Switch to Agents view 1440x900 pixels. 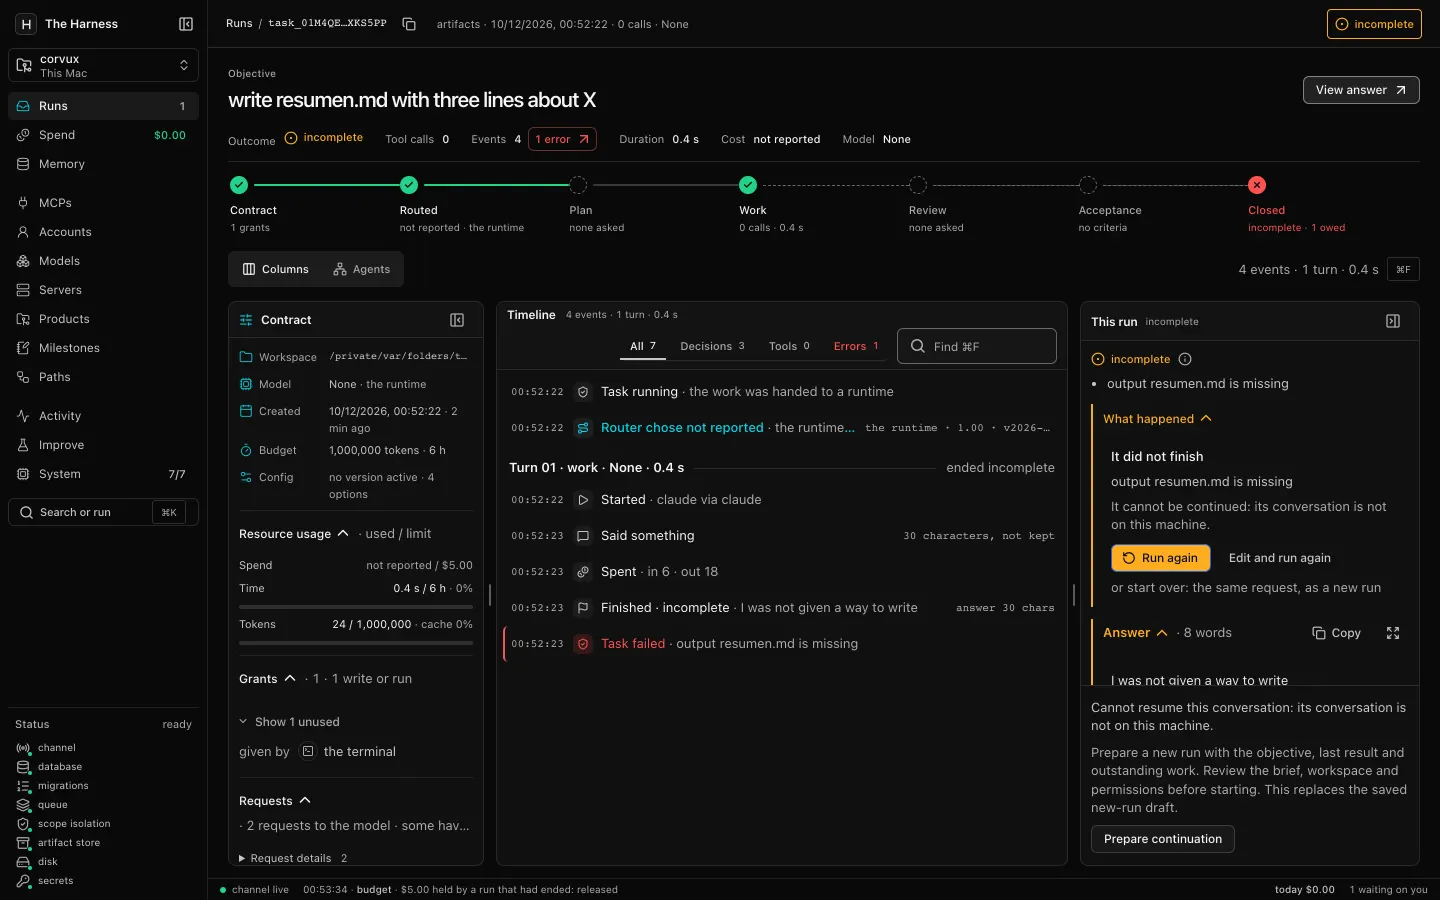click(362, 269)
